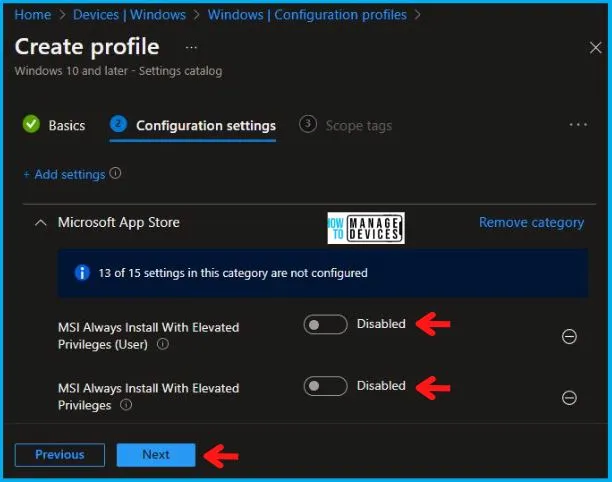This screenshot has height=482, width=612.
Task: Open info icon for Elevated Privileges (User)
Action: coord(163,344)
